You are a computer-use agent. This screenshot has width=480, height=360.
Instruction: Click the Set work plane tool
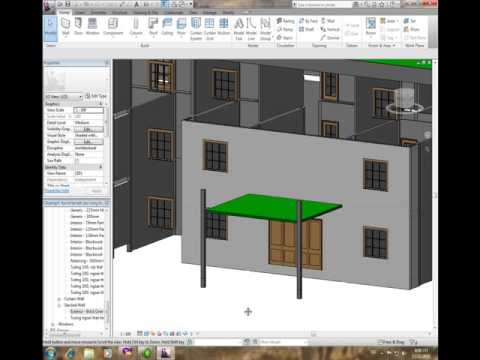click(410, 21)
